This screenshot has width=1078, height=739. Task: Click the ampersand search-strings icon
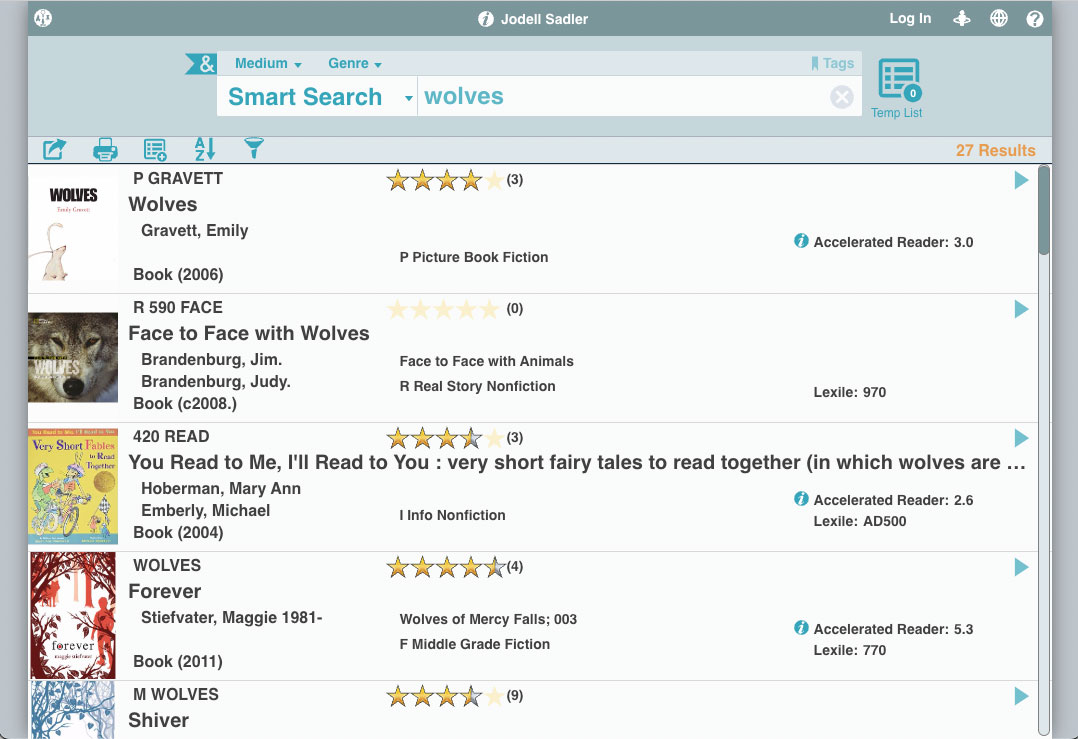(x=201, y=64)
